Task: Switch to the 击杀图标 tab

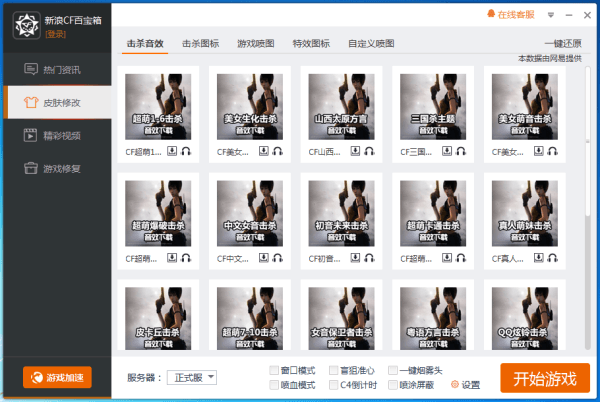Action: pyautogui.click(x=200, y=44)
